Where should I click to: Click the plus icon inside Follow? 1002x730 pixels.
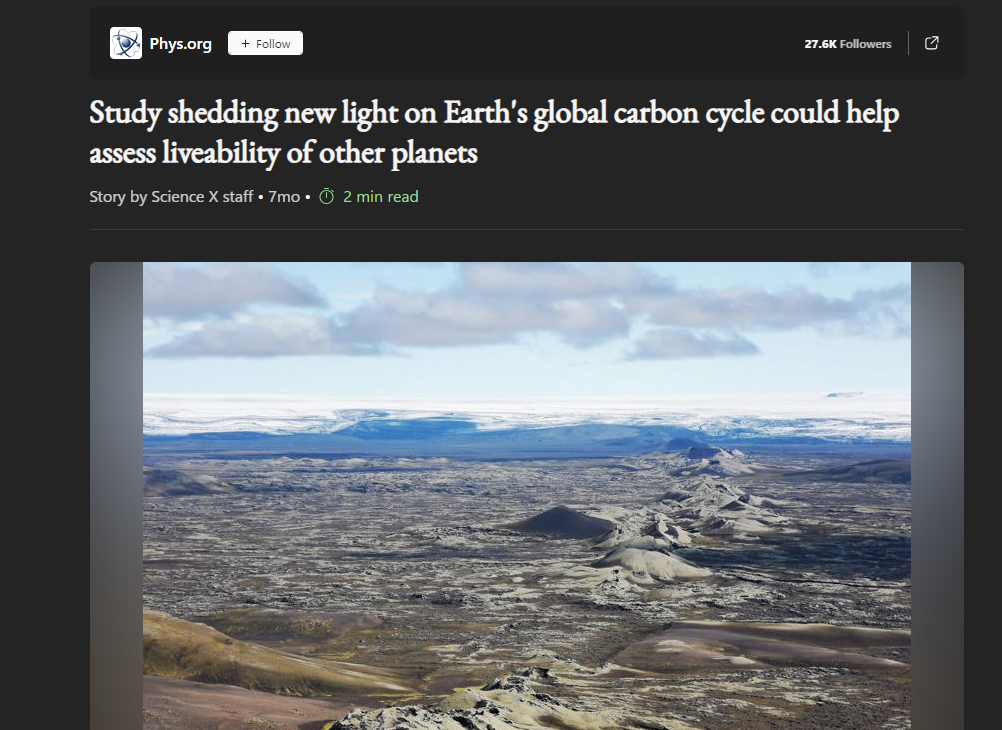tap(245, 43)
